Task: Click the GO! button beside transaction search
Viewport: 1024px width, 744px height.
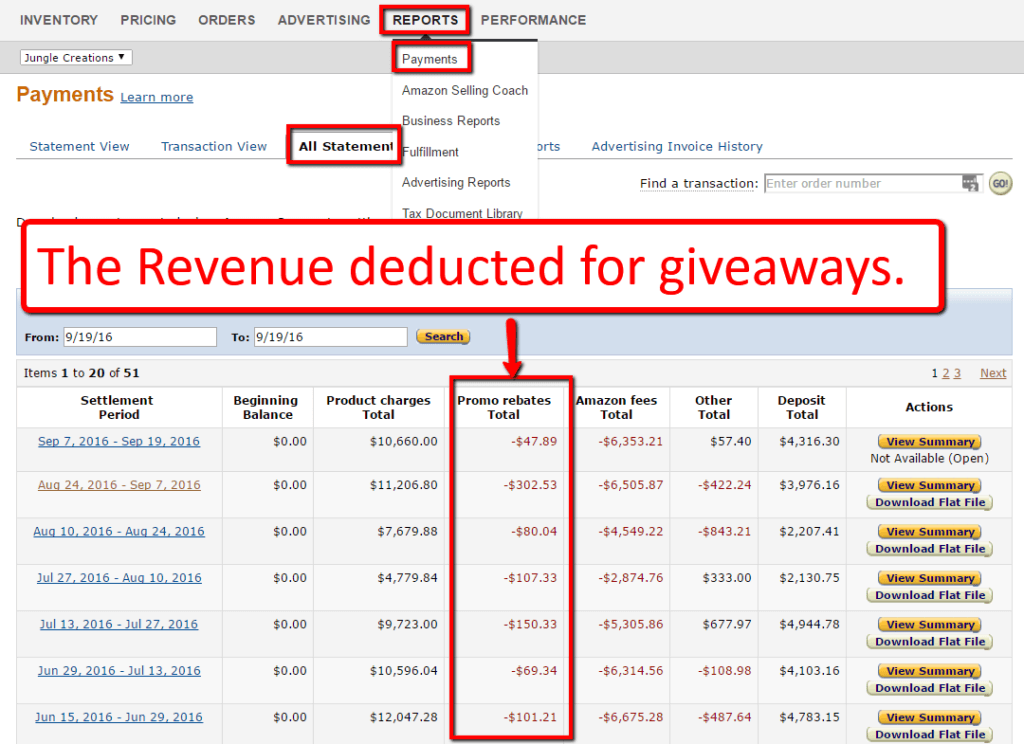Action: tap(1000, 184)
